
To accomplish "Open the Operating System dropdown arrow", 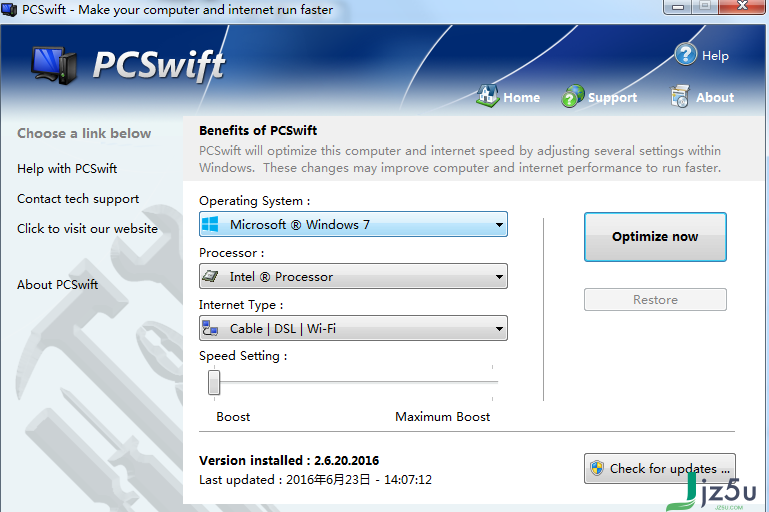I will point(499,225).
